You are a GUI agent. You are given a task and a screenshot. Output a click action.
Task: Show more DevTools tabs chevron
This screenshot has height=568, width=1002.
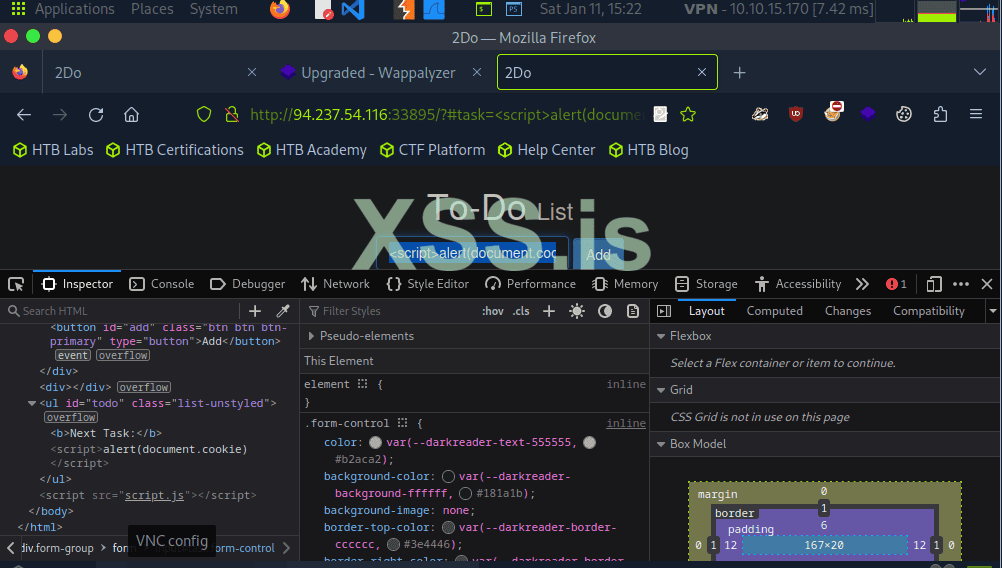(x=863, y=284)
